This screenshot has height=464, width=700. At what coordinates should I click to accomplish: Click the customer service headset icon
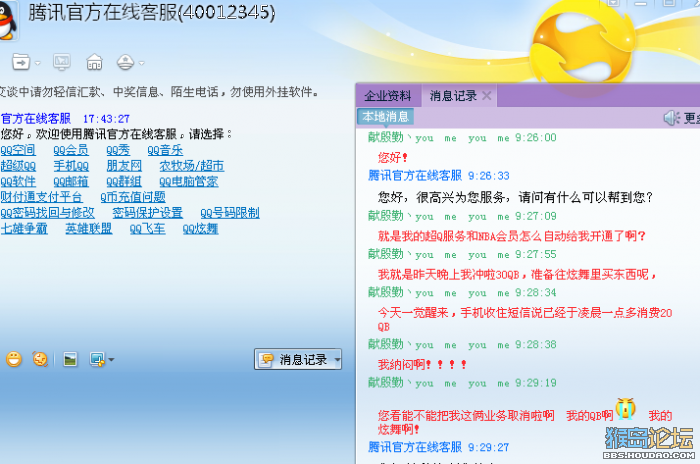coord(125,62)
